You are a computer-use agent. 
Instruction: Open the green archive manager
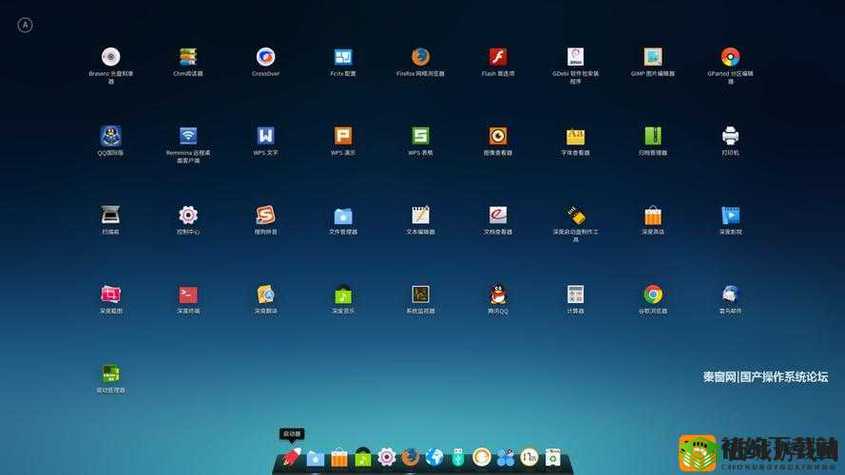653,136
